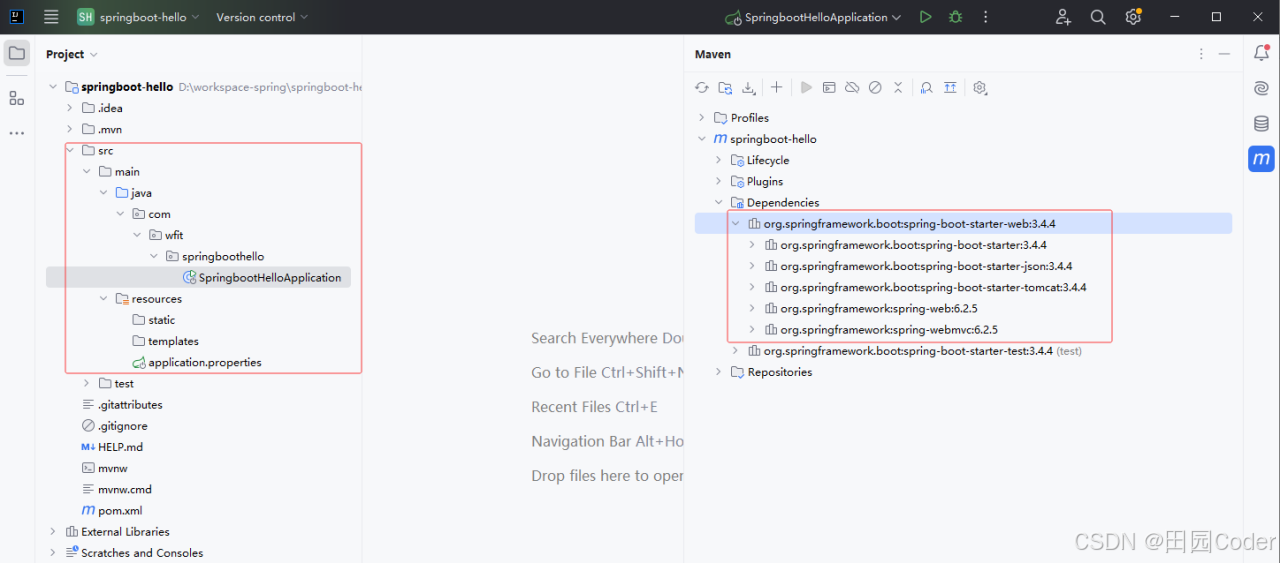Image resolution: width=1280 pixels, height=563 pixels.
Task: Add a Maven project with the plus icon
Action: click(776, 88)
